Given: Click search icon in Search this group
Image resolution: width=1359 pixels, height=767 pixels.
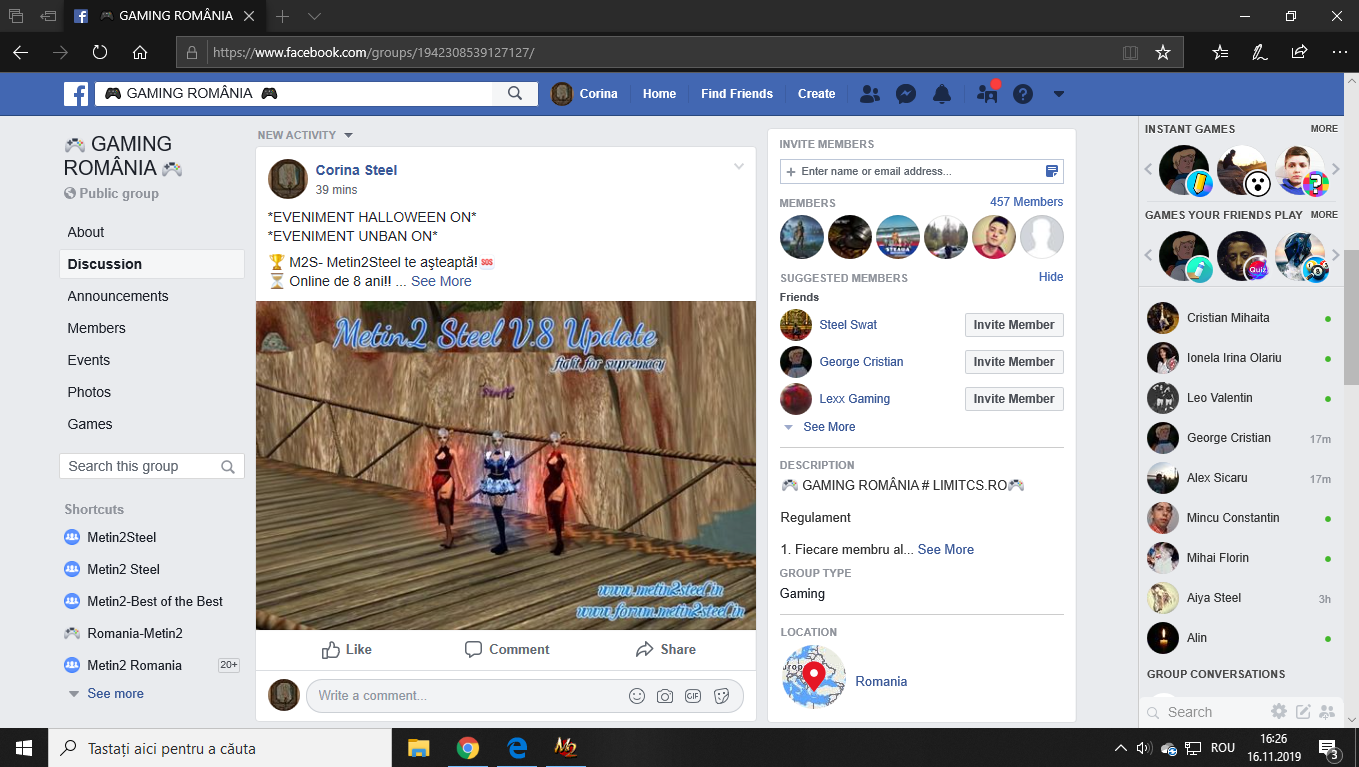Looking at the screenshot, I should click(x=228, y=466).
